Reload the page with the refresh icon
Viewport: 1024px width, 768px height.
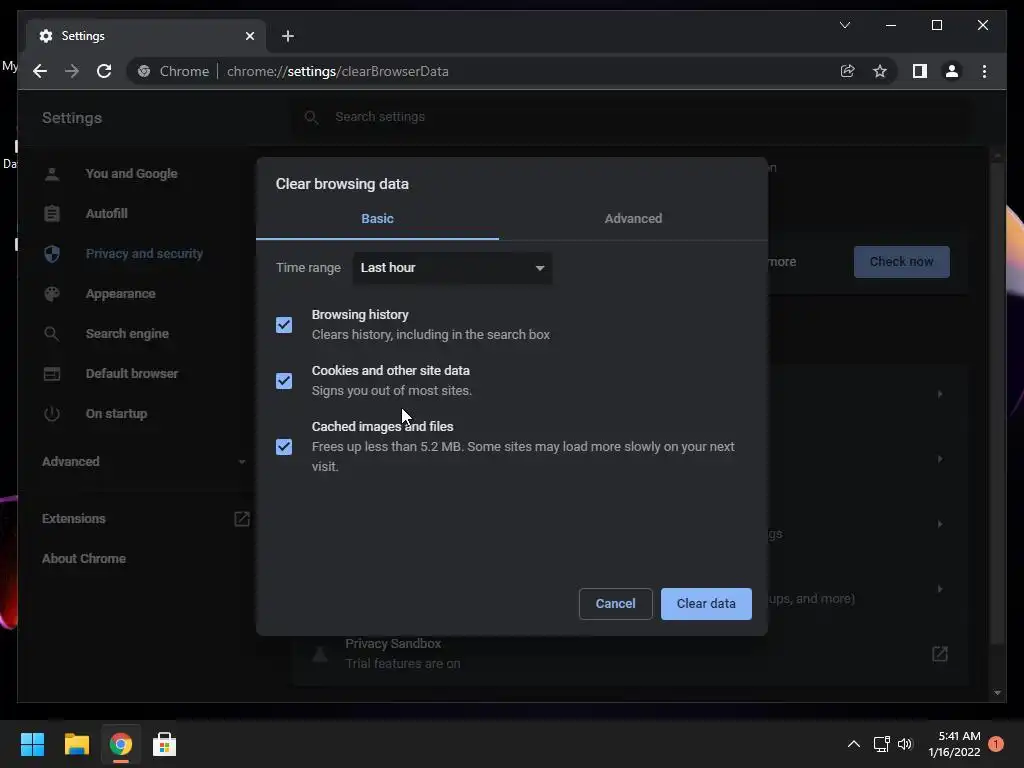[104, 71]
